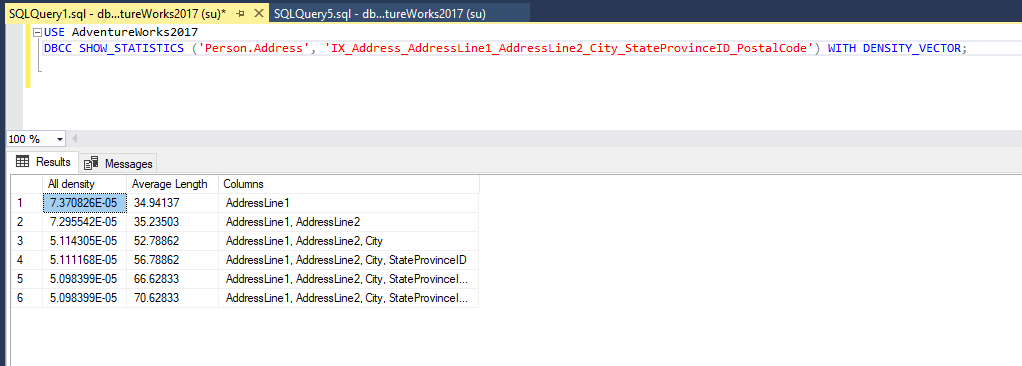Select the truncated columns cell in row 5
This screenshot has width=1022, height=366.
pyautogui.click(x=349, y=279)
